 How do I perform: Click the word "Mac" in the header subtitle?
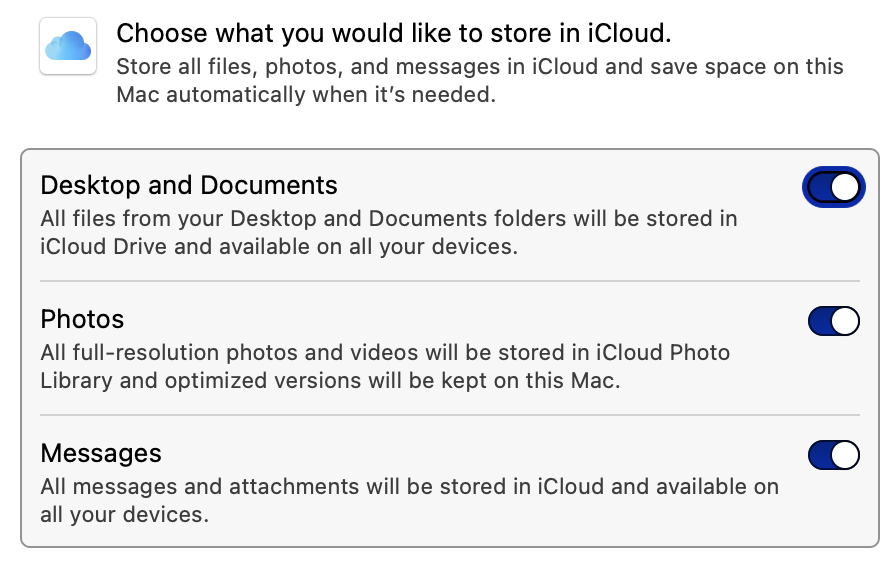138,97
